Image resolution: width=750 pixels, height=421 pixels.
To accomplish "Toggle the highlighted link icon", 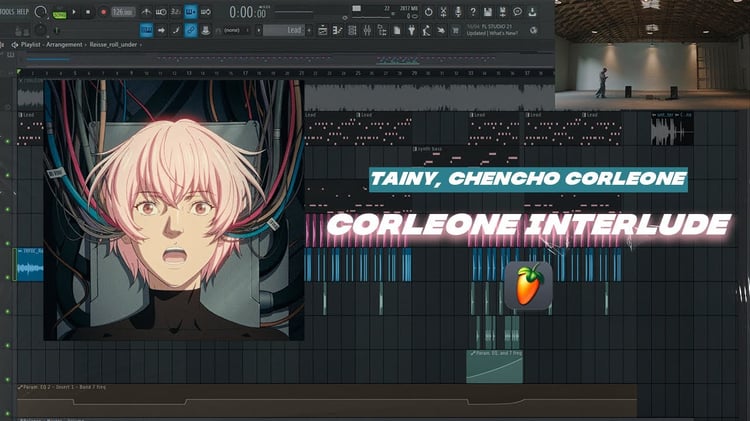I will [191, 30].
